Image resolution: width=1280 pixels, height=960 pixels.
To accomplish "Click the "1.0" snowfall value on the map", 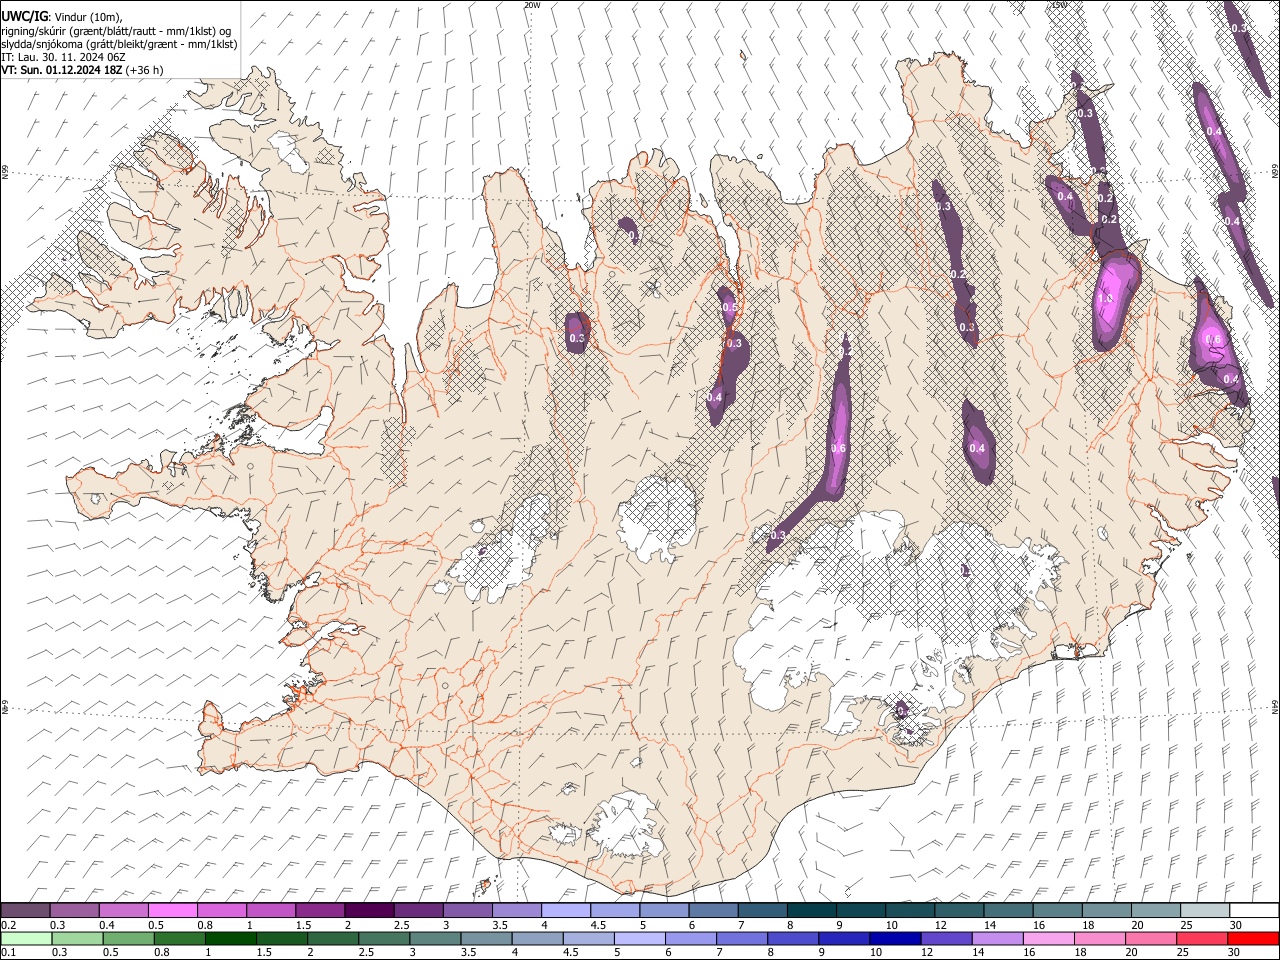I will tap(1106, 298).
